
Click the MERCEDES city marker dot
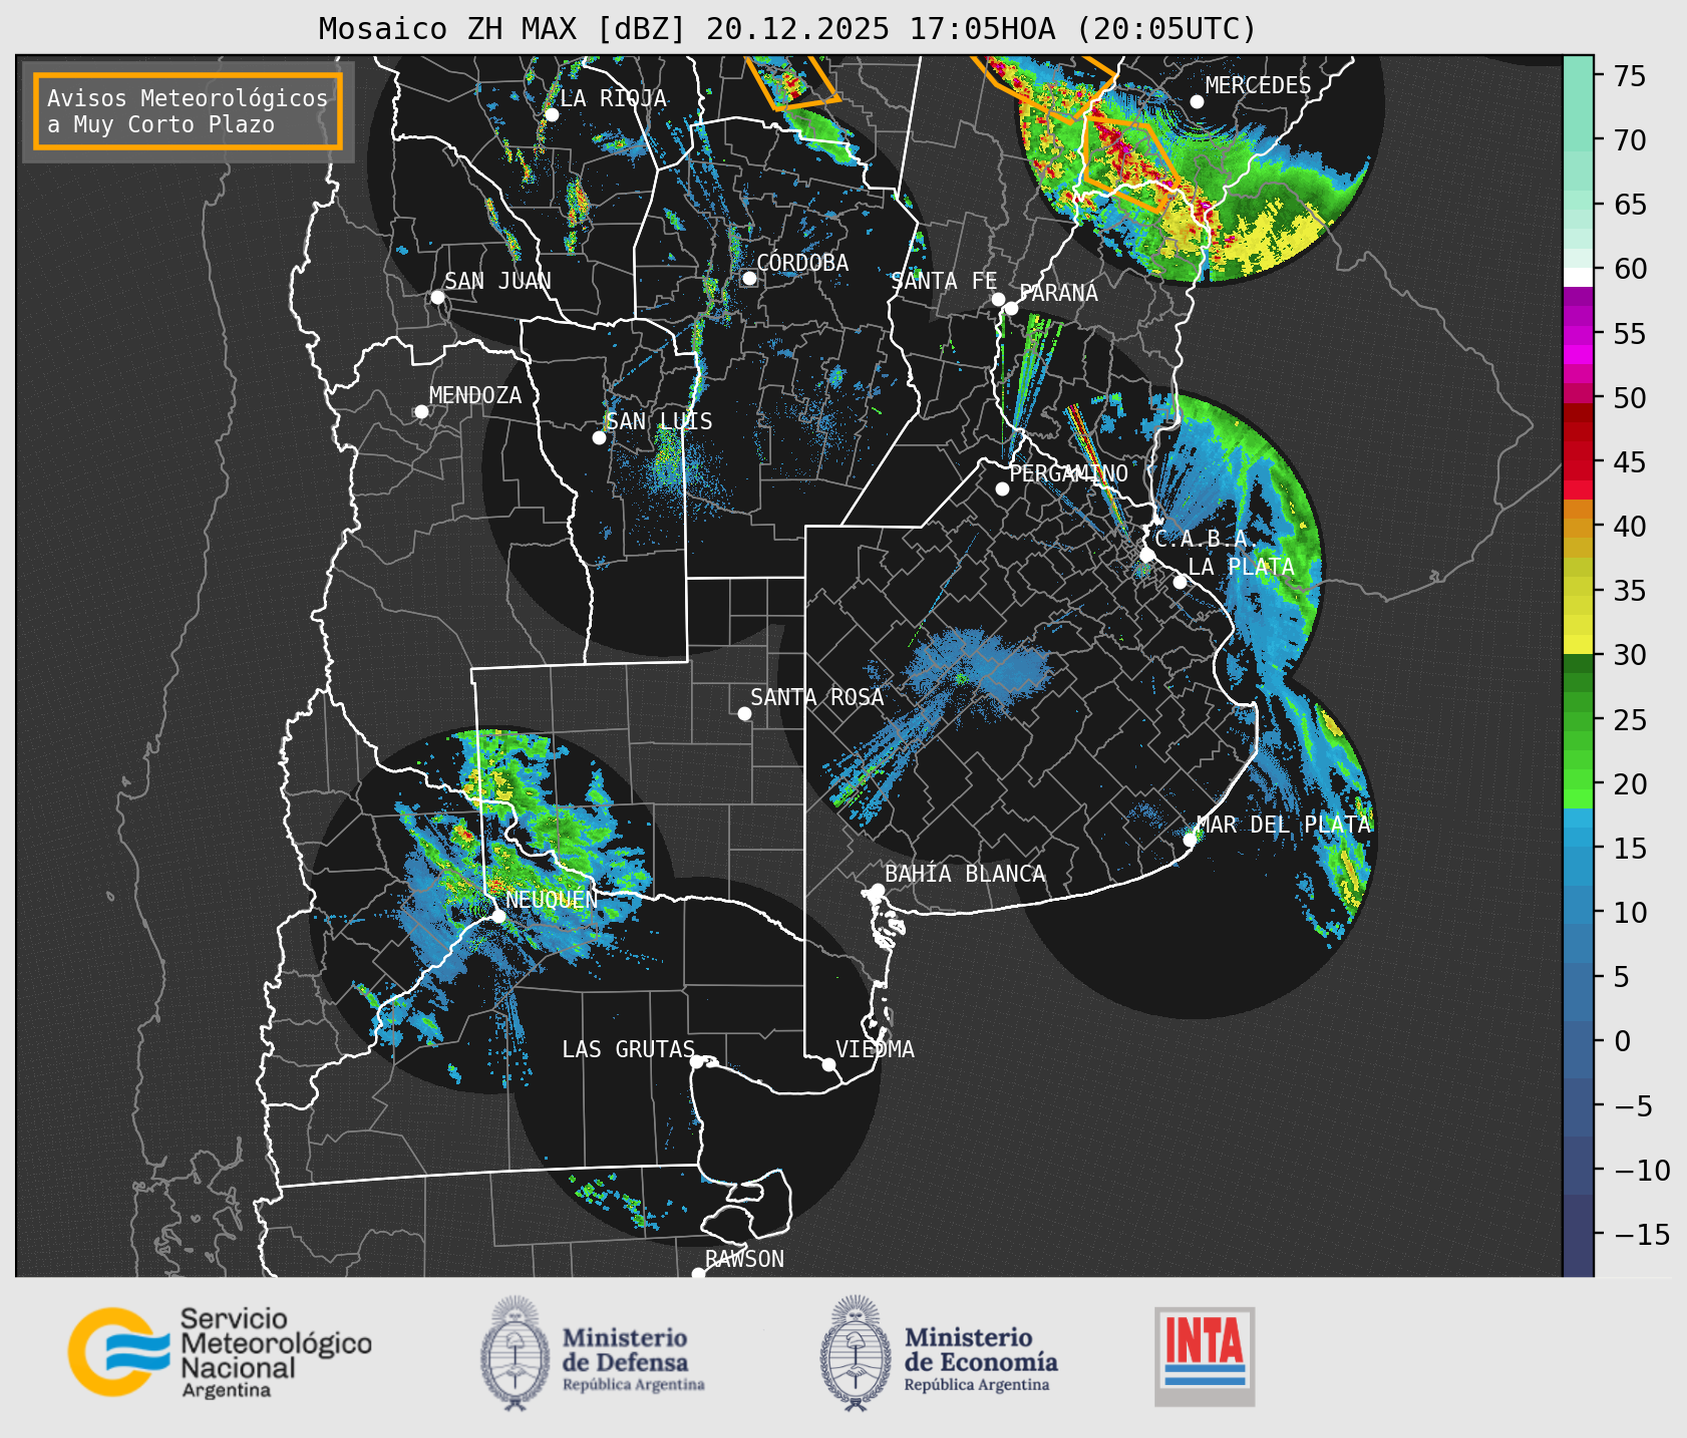click(1197, 102)
